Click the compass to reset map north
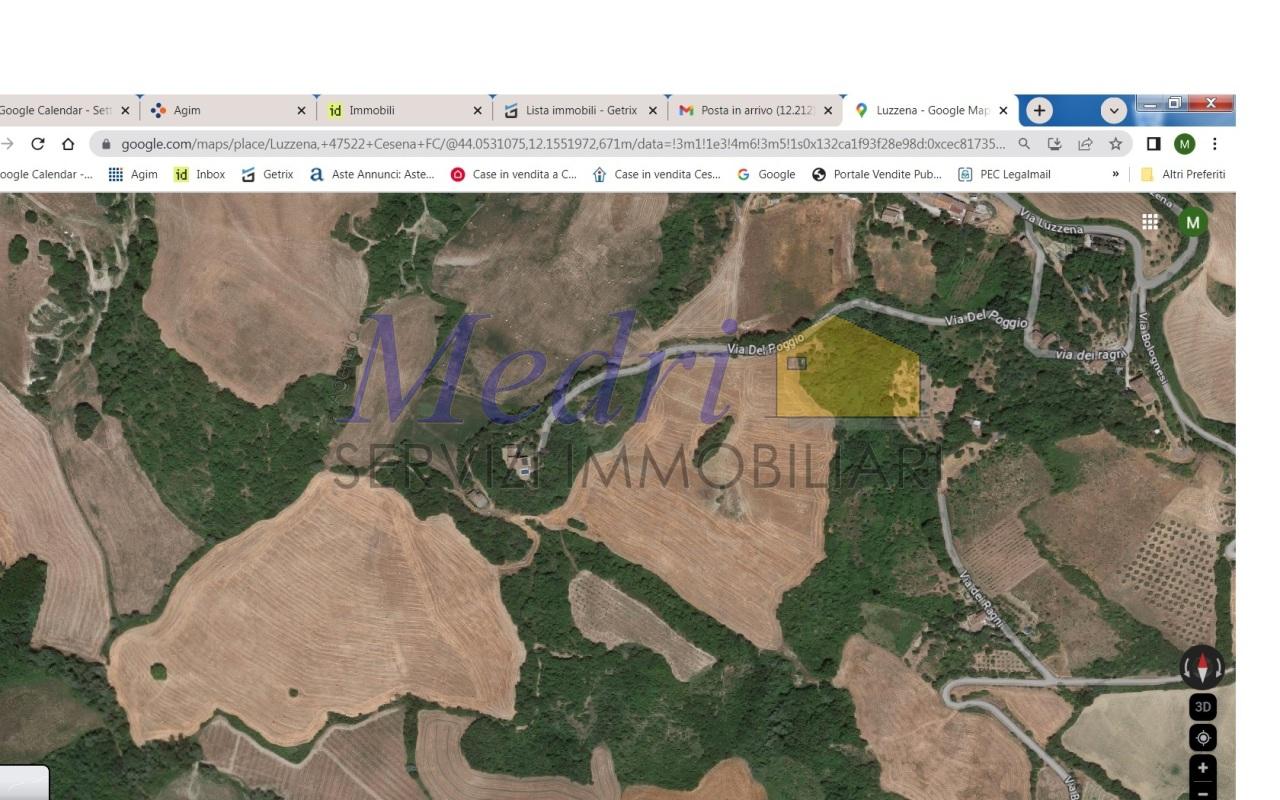Image resolution: width=1280 pixels, height=800 pixels. (x=1202, y=667)
